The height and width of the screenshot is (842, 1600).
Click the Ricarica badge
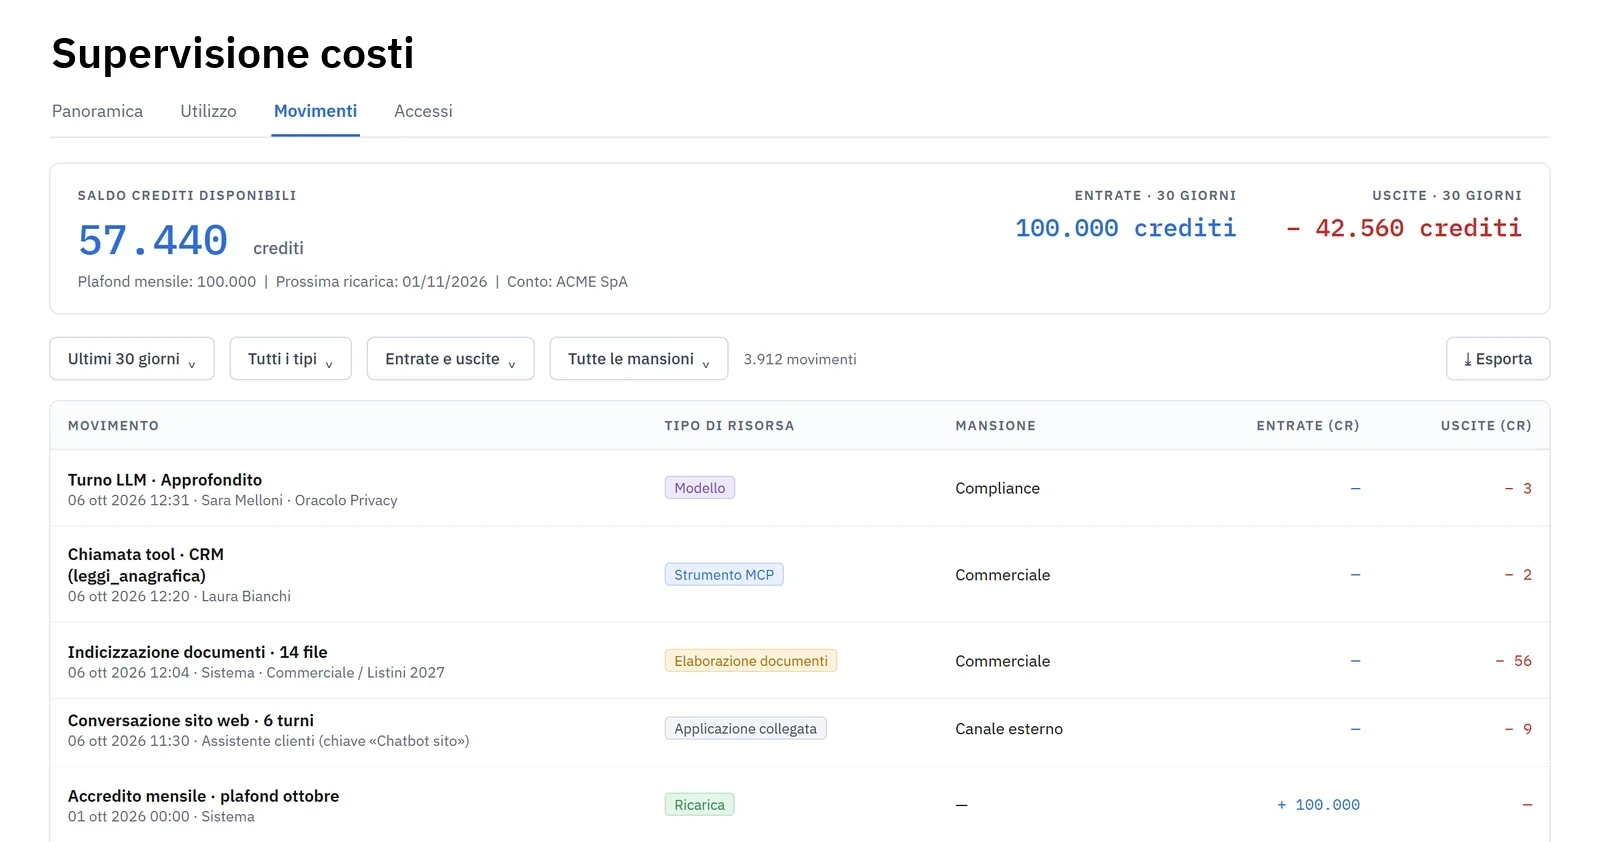coord(699,805)
